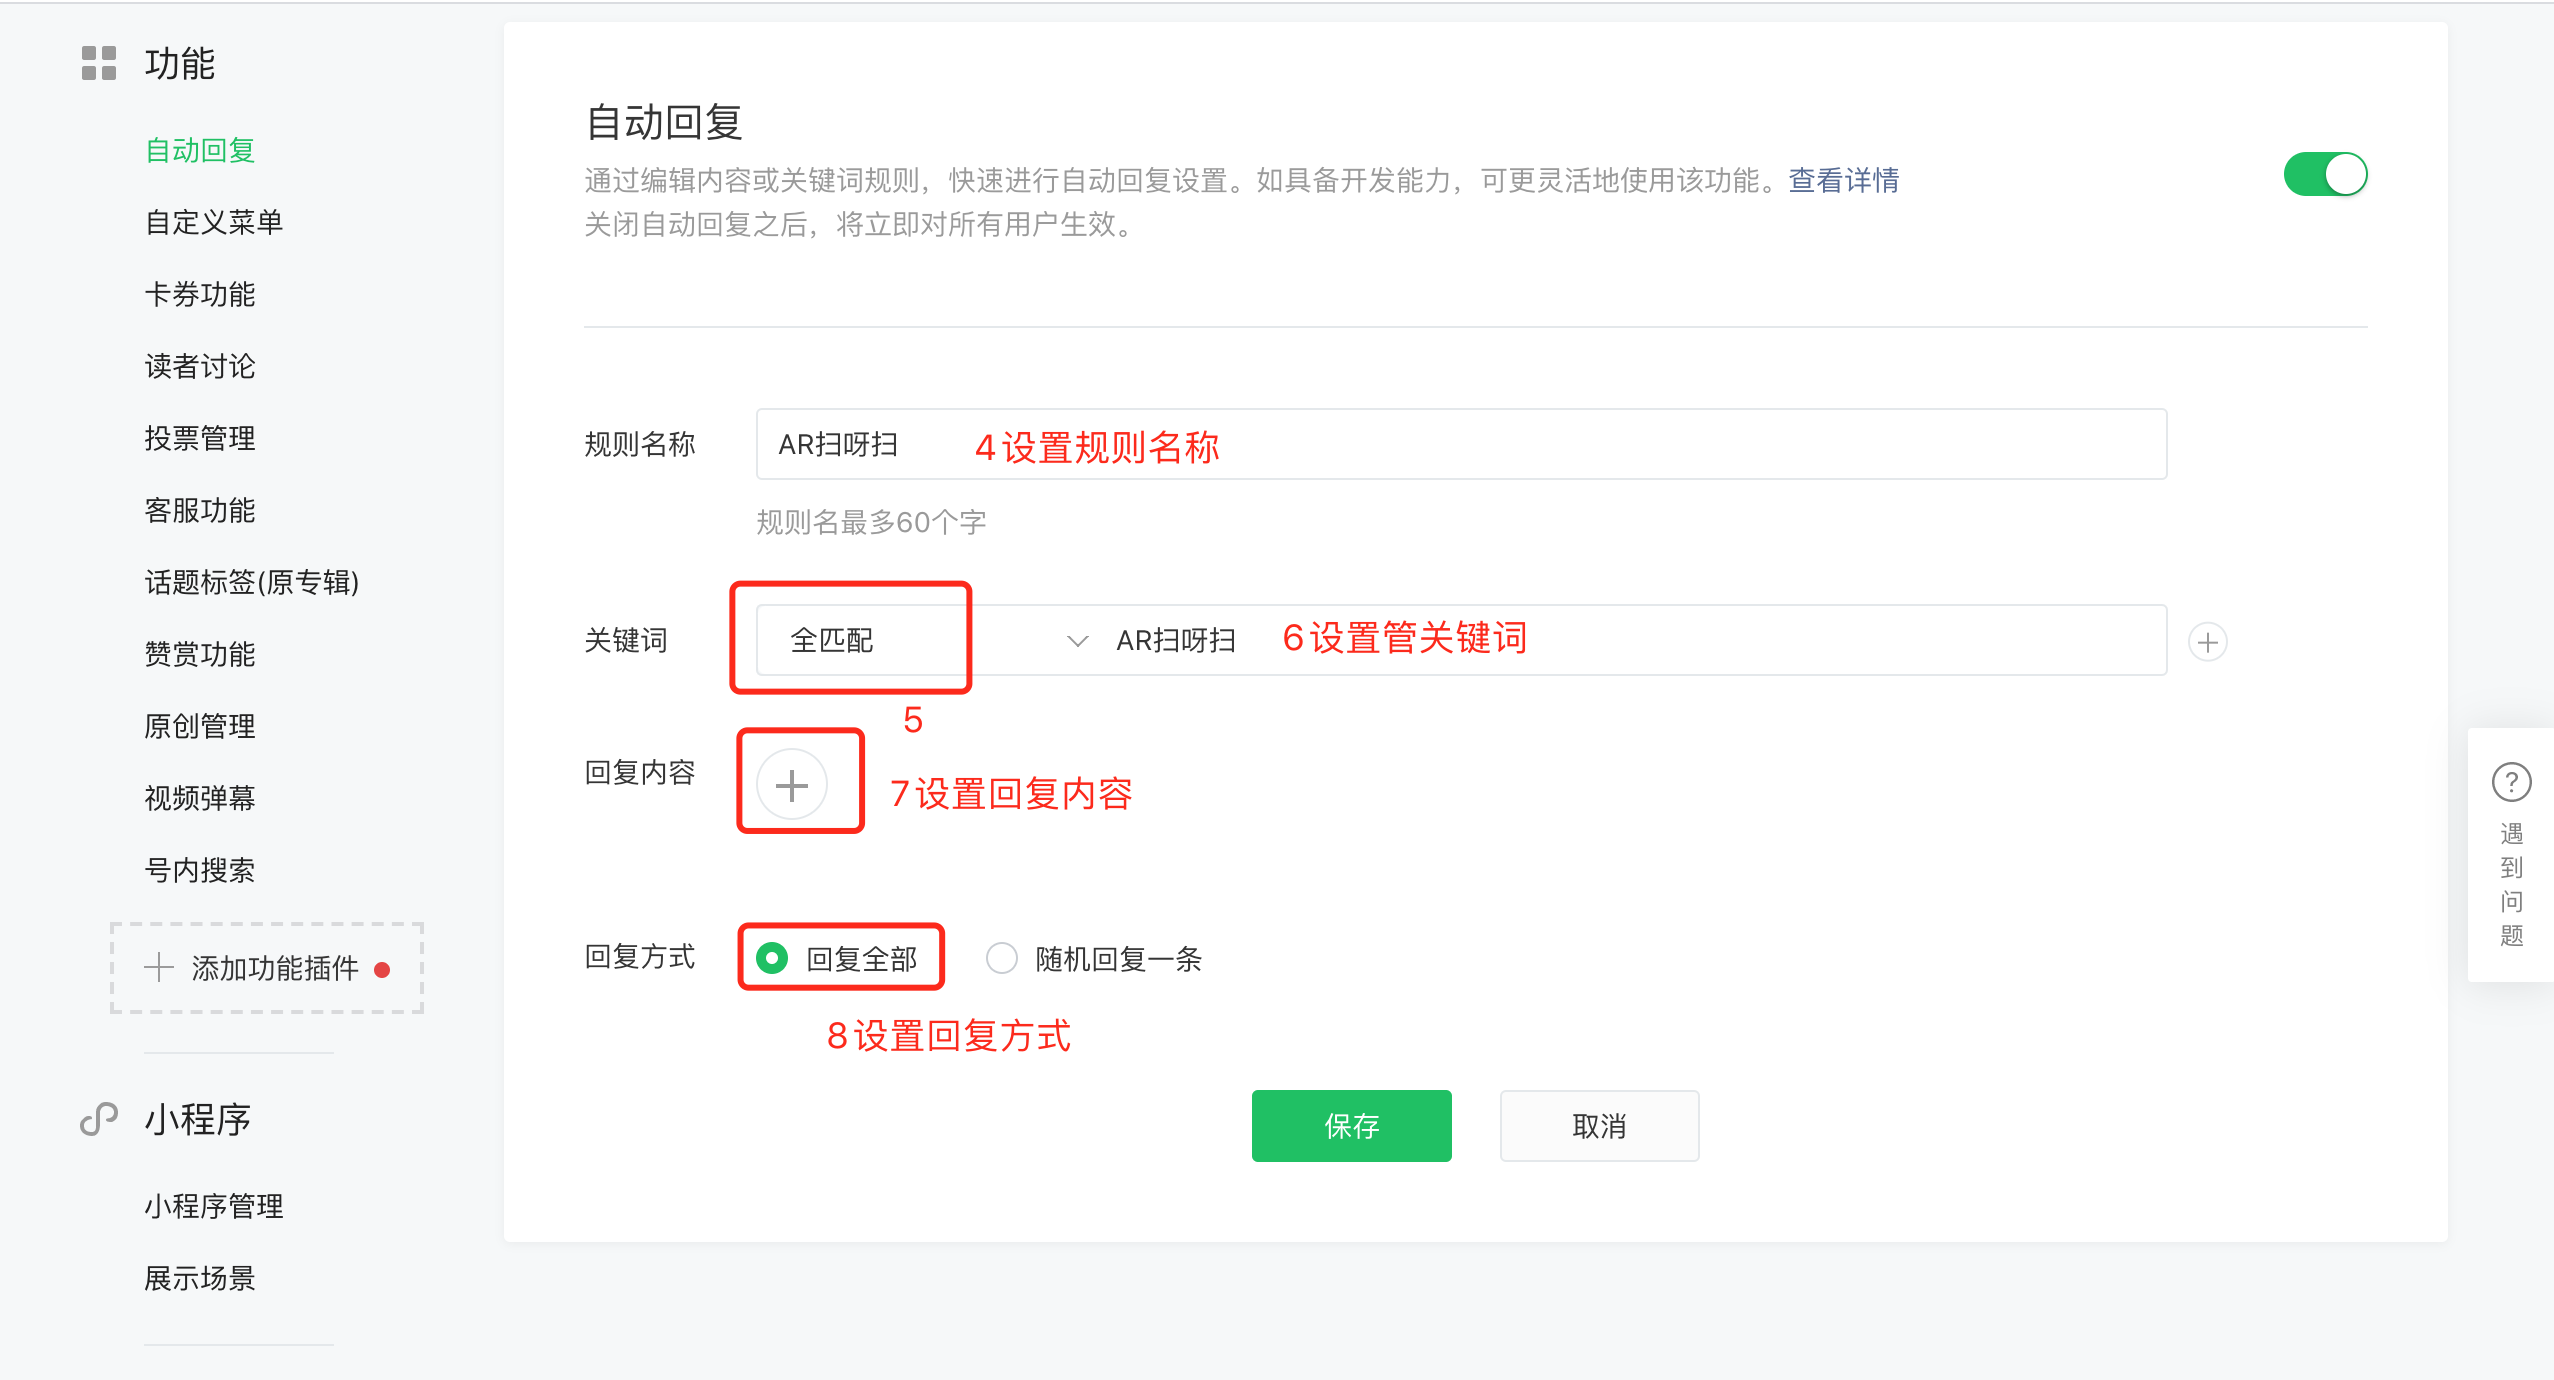The image size is (2554, 1380).
Task: Open 号内搜索 in the sidebar
Action: pos(200,870)
